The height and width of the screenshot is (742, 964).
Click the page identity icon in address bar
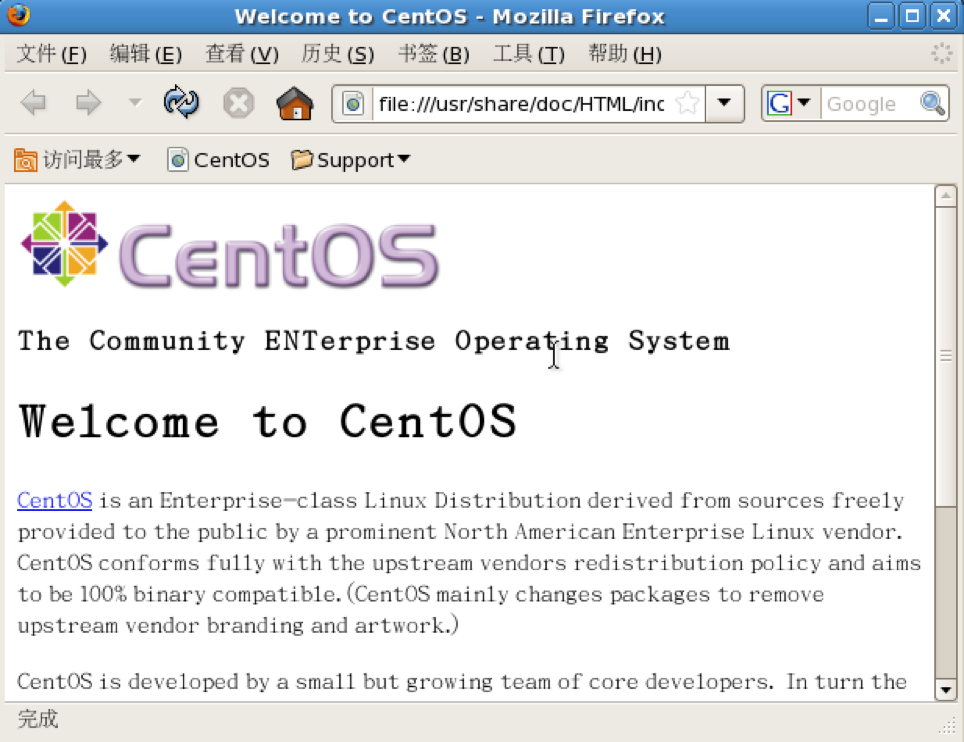[x=353, y=104]
